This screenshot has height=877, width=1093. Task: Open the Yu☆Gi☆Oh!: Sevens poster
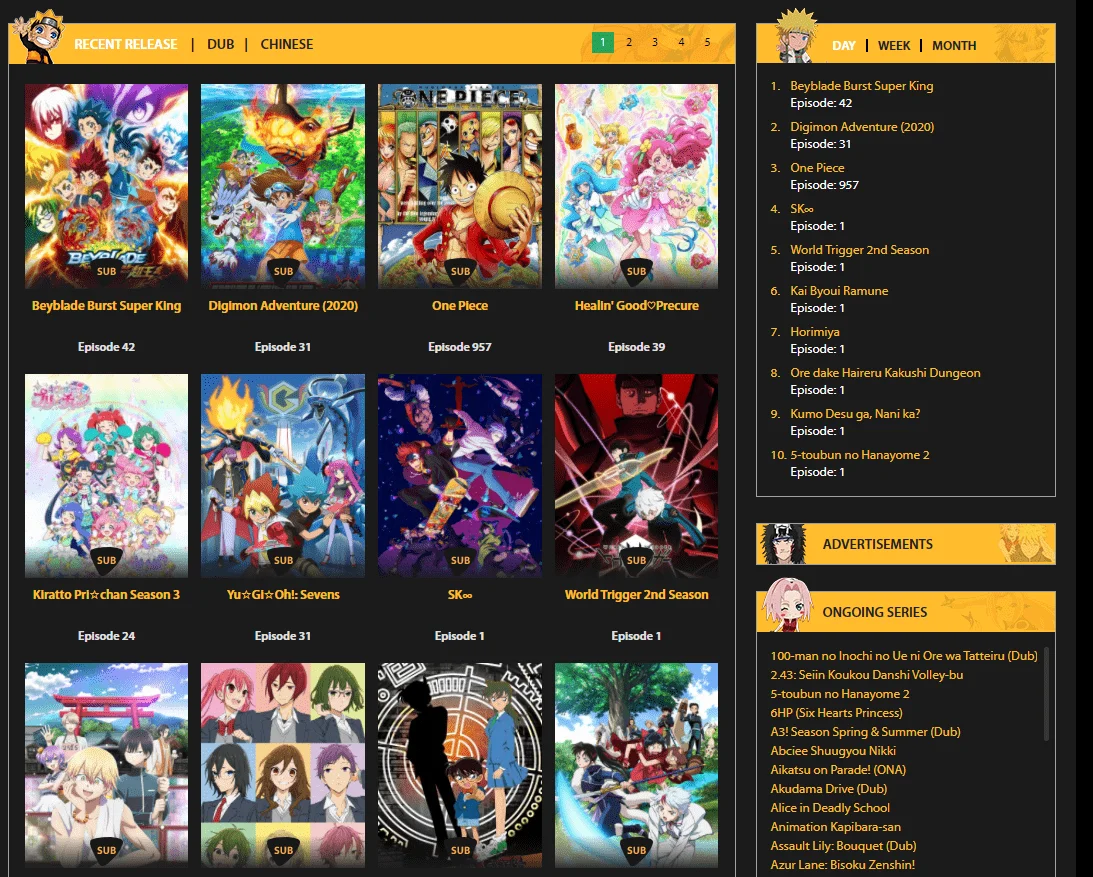click(x=283, y=475)
